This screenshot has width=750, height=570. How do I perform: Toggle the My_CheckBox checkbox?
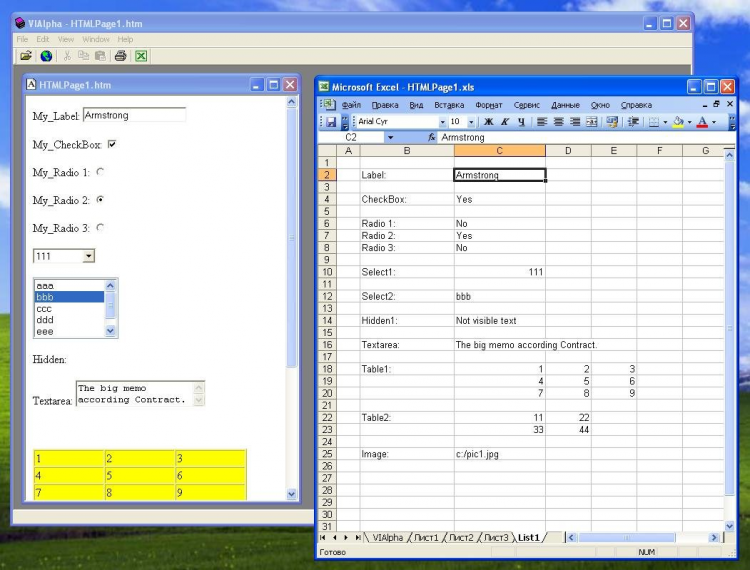pyautogui.click(x=112, y=144)
